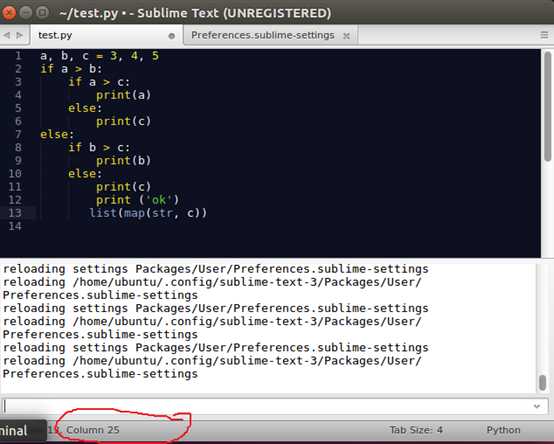Click the code line list(map(str, c))

pos(148,213)
